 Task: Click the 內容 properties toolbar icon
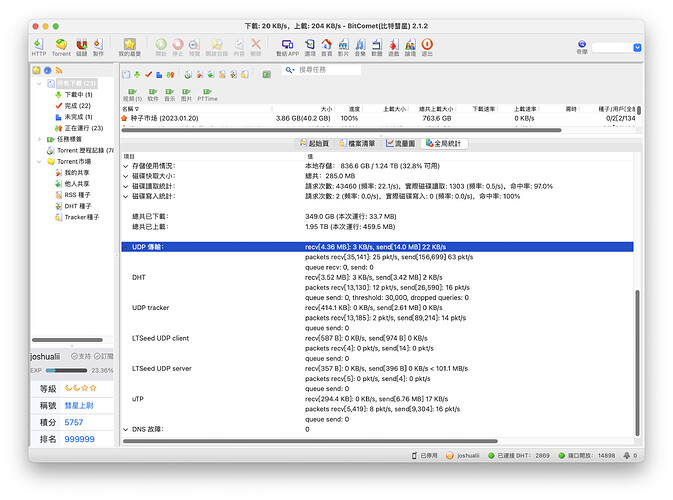[239, 47]
